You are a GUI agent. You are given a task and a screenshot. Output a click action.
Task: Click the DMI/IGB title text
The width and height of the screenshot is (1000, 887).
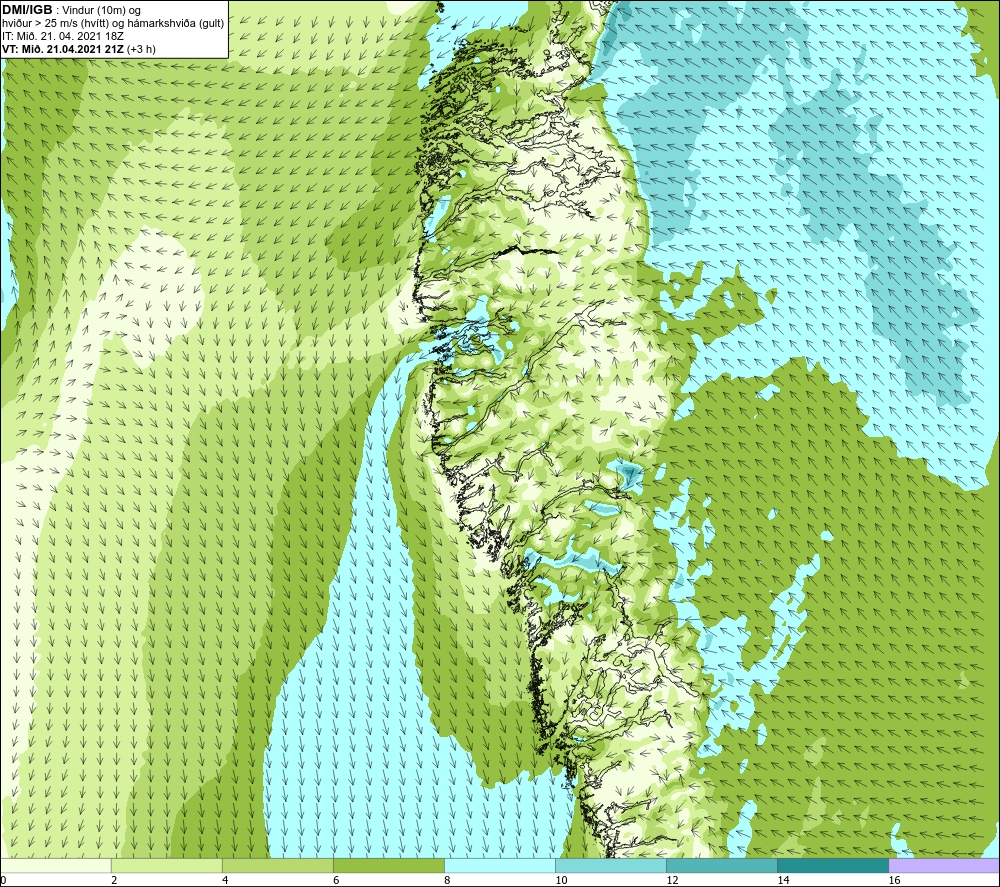(27, 10)
